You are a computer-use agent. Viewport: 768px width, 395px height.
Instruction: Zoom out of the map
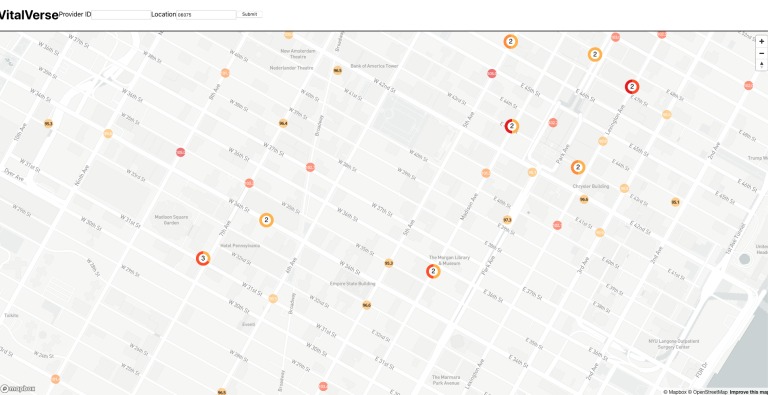pos(761,53)
